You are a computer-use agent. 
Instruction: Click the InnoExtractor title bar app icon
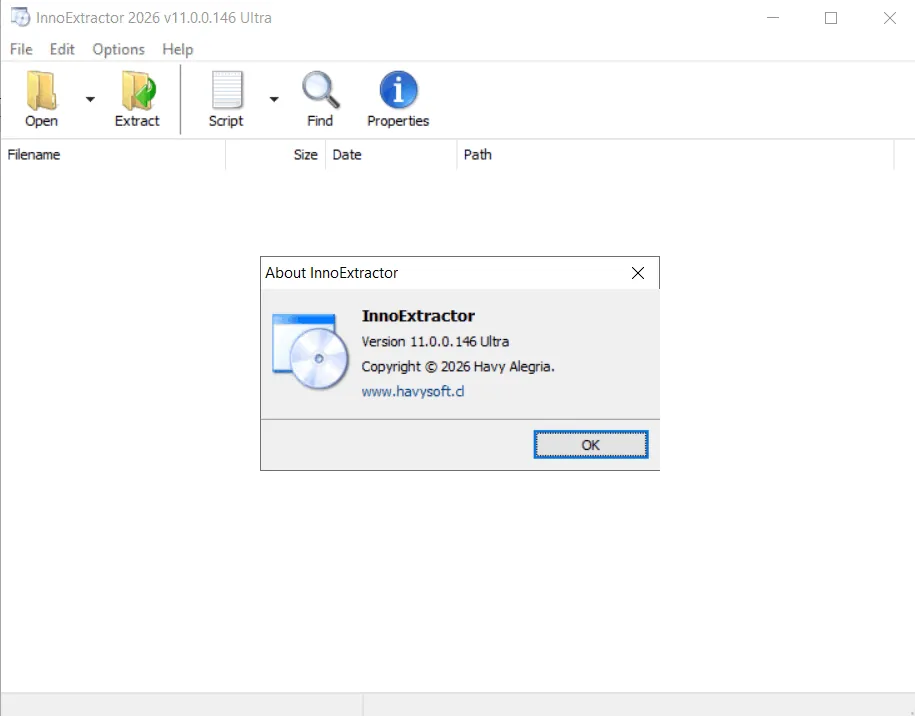[x=20, y=17]
